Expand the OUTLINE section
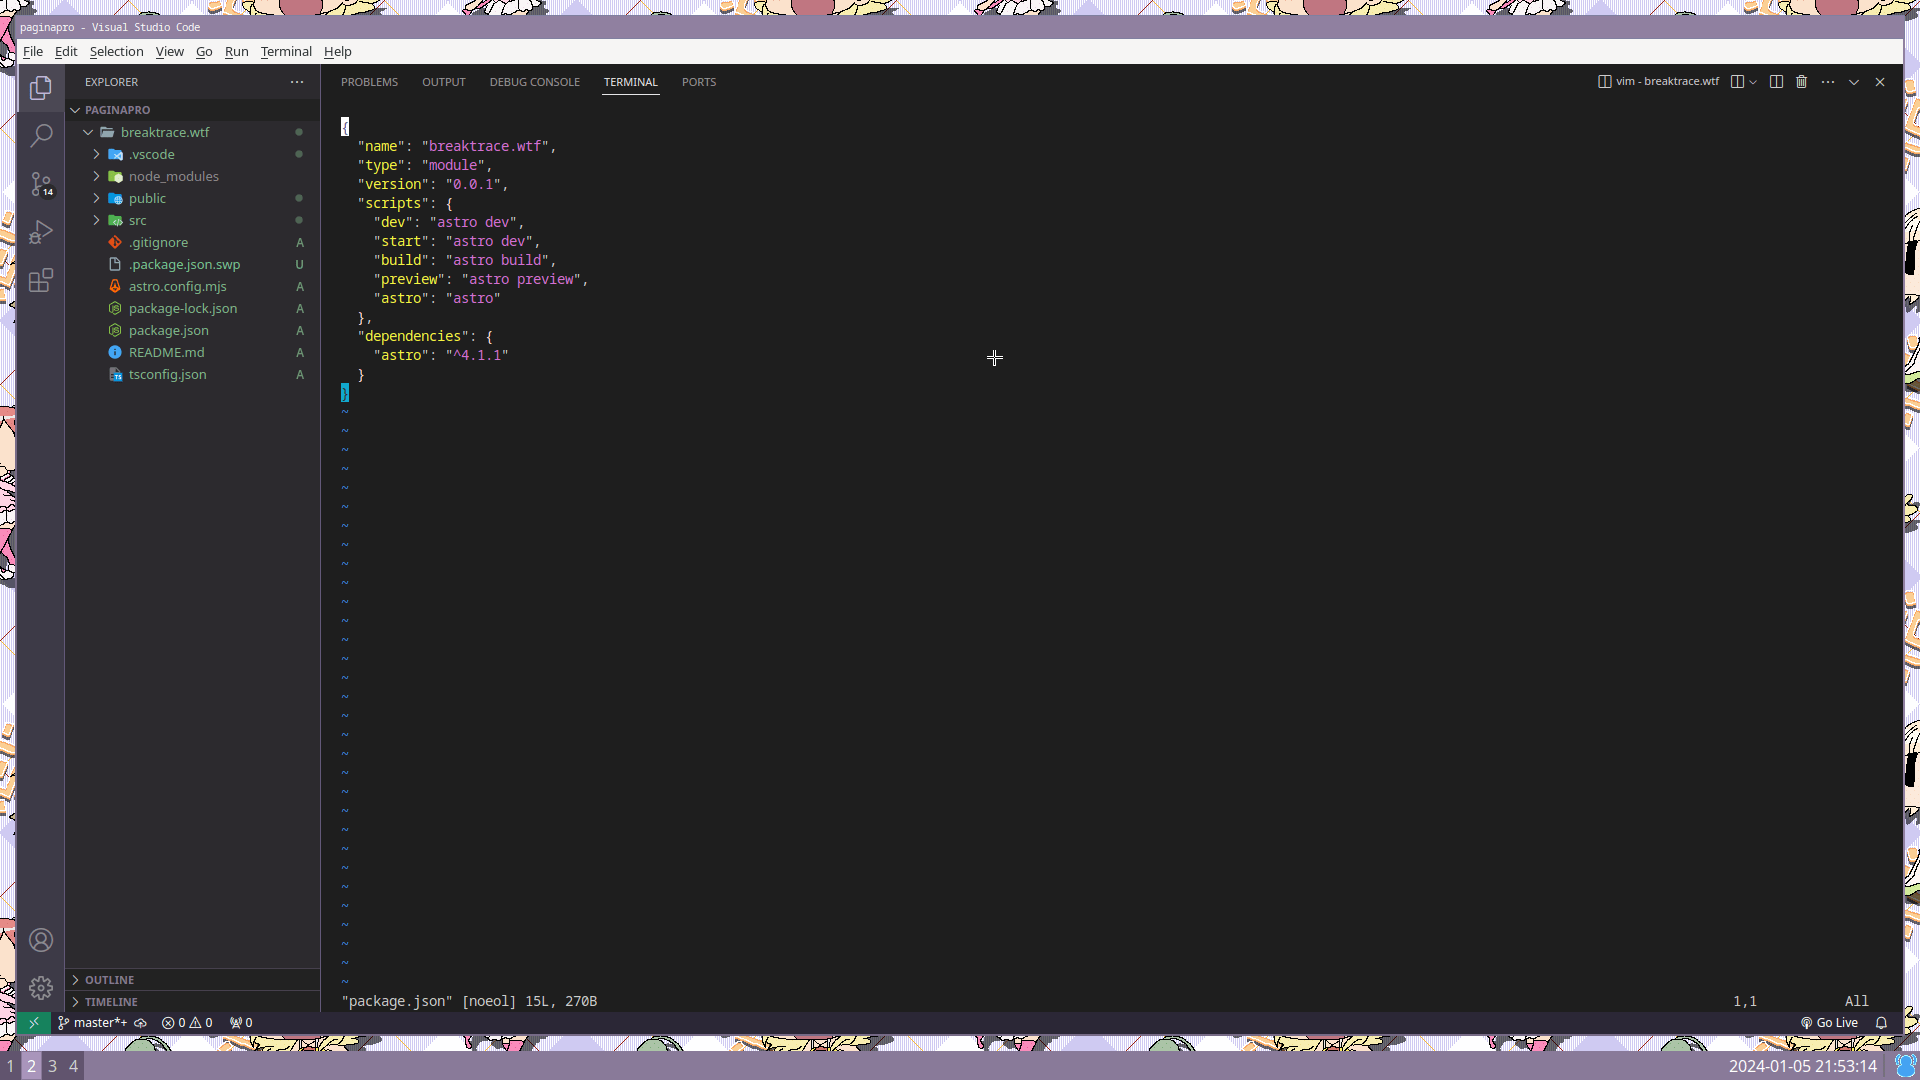1920x1080 pixels. [x=109, y=980]
